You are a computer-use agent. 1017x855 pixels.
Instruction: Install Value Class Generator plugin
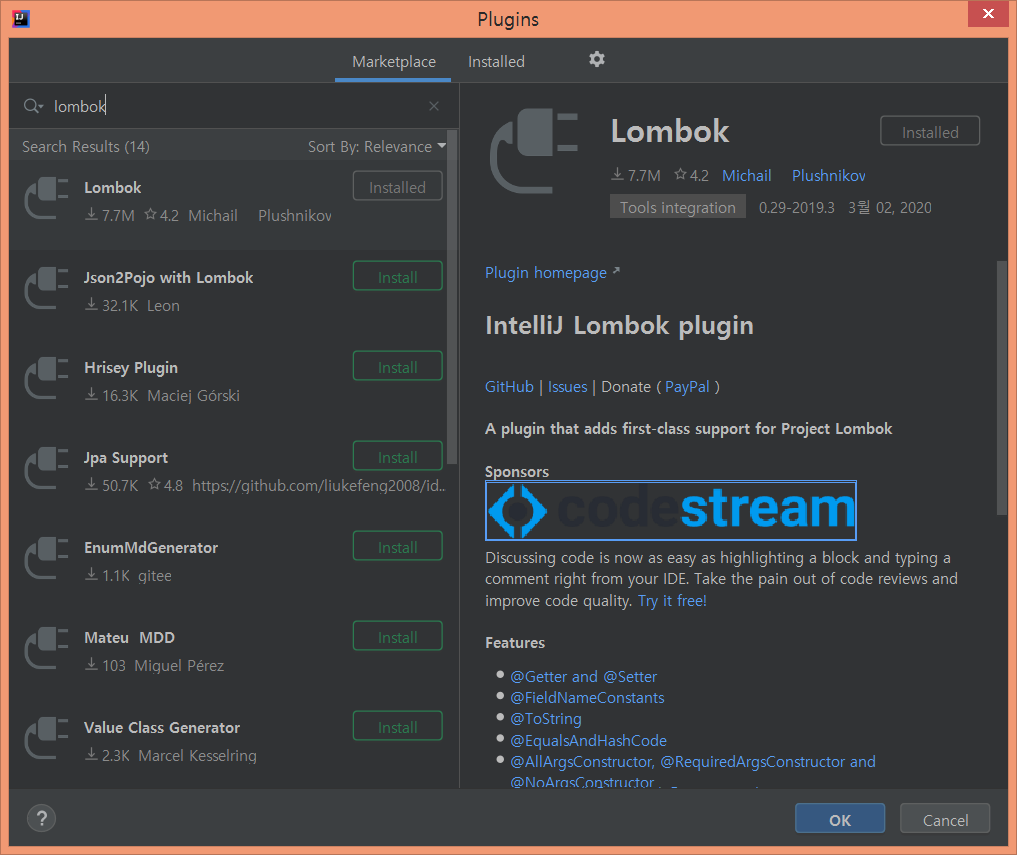pos(398,727)
